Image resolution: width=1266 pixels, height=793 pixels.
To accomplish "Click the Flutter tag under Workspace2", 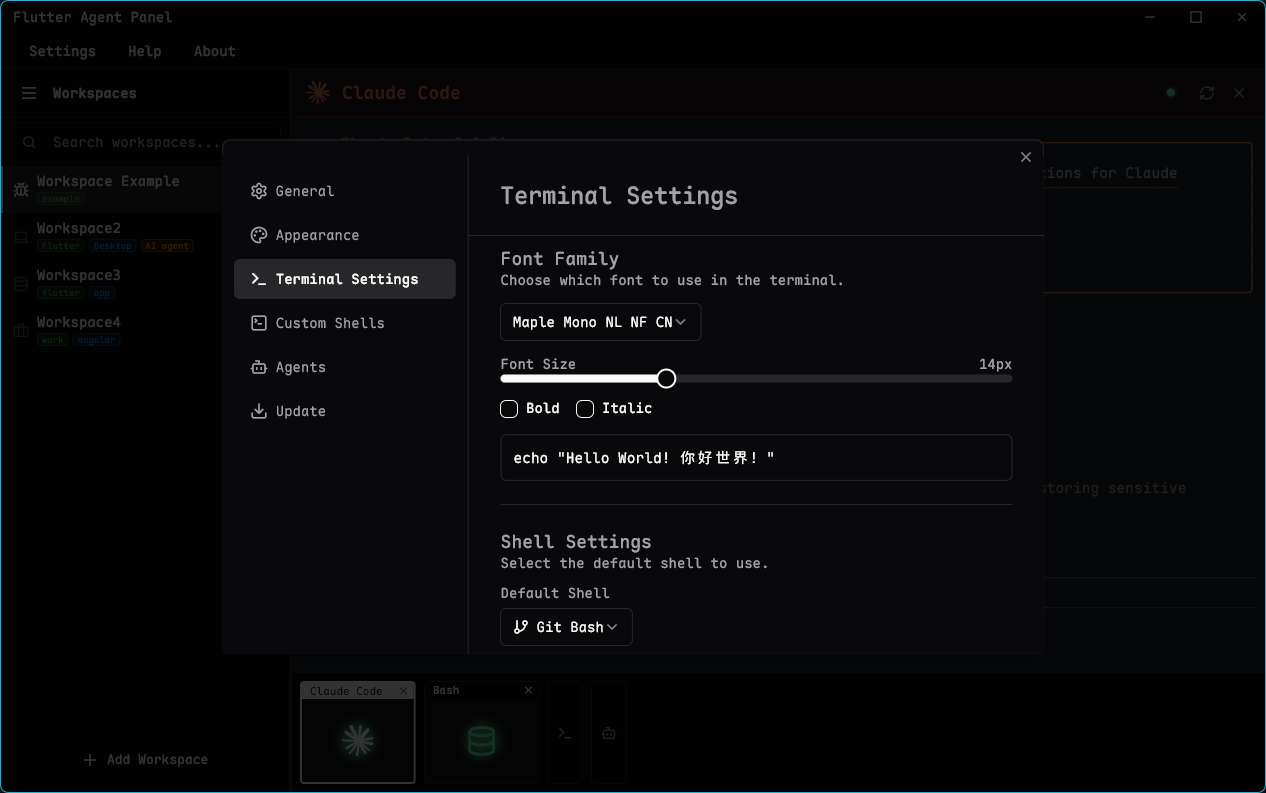I will [61, 246].
